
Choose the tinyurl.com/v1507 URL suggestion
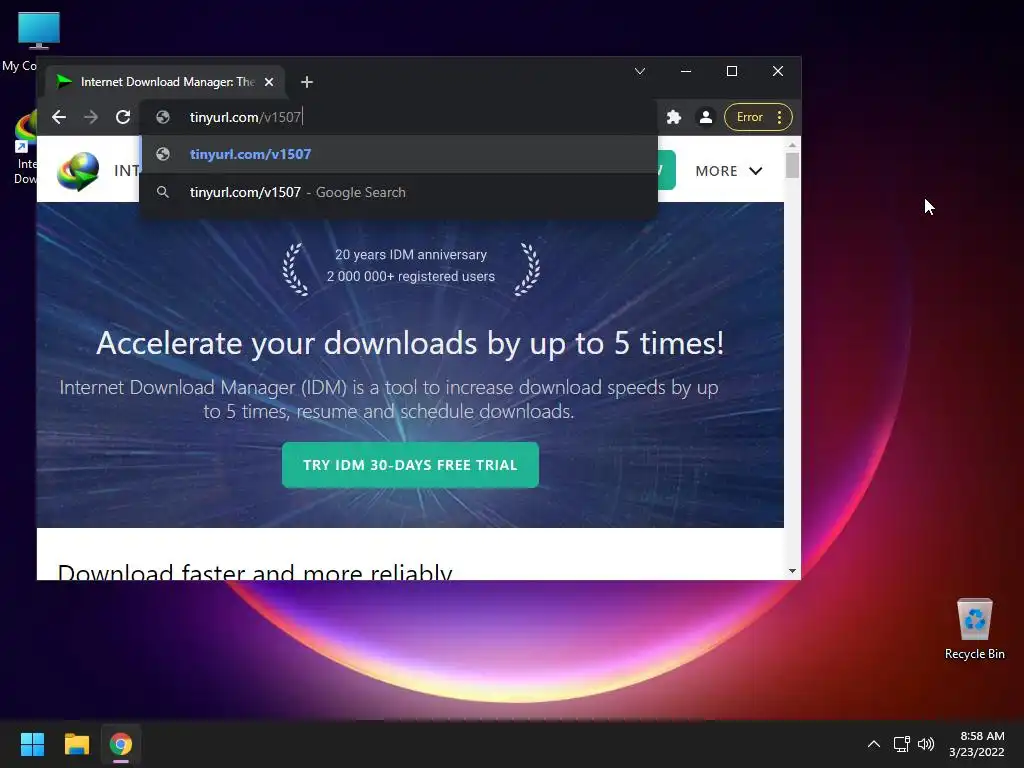pyautogui.click(x=398, y=154)
